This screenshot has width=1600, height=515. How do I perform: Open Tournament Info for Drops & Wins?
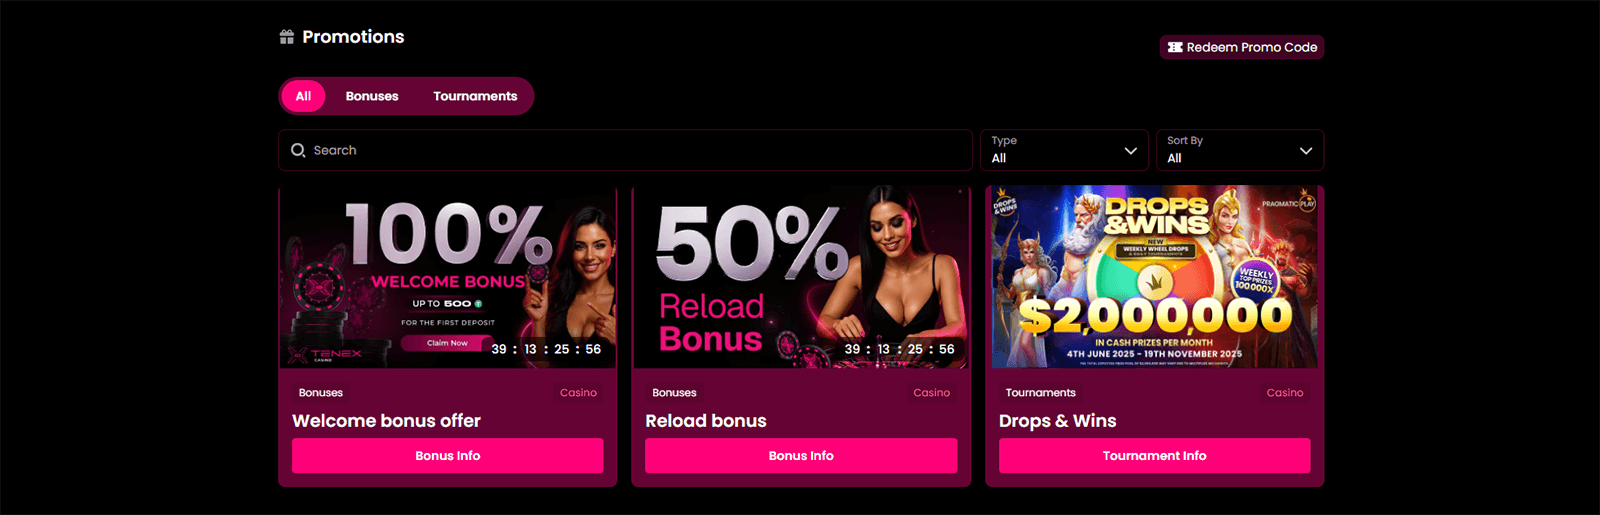[1154, 455]
